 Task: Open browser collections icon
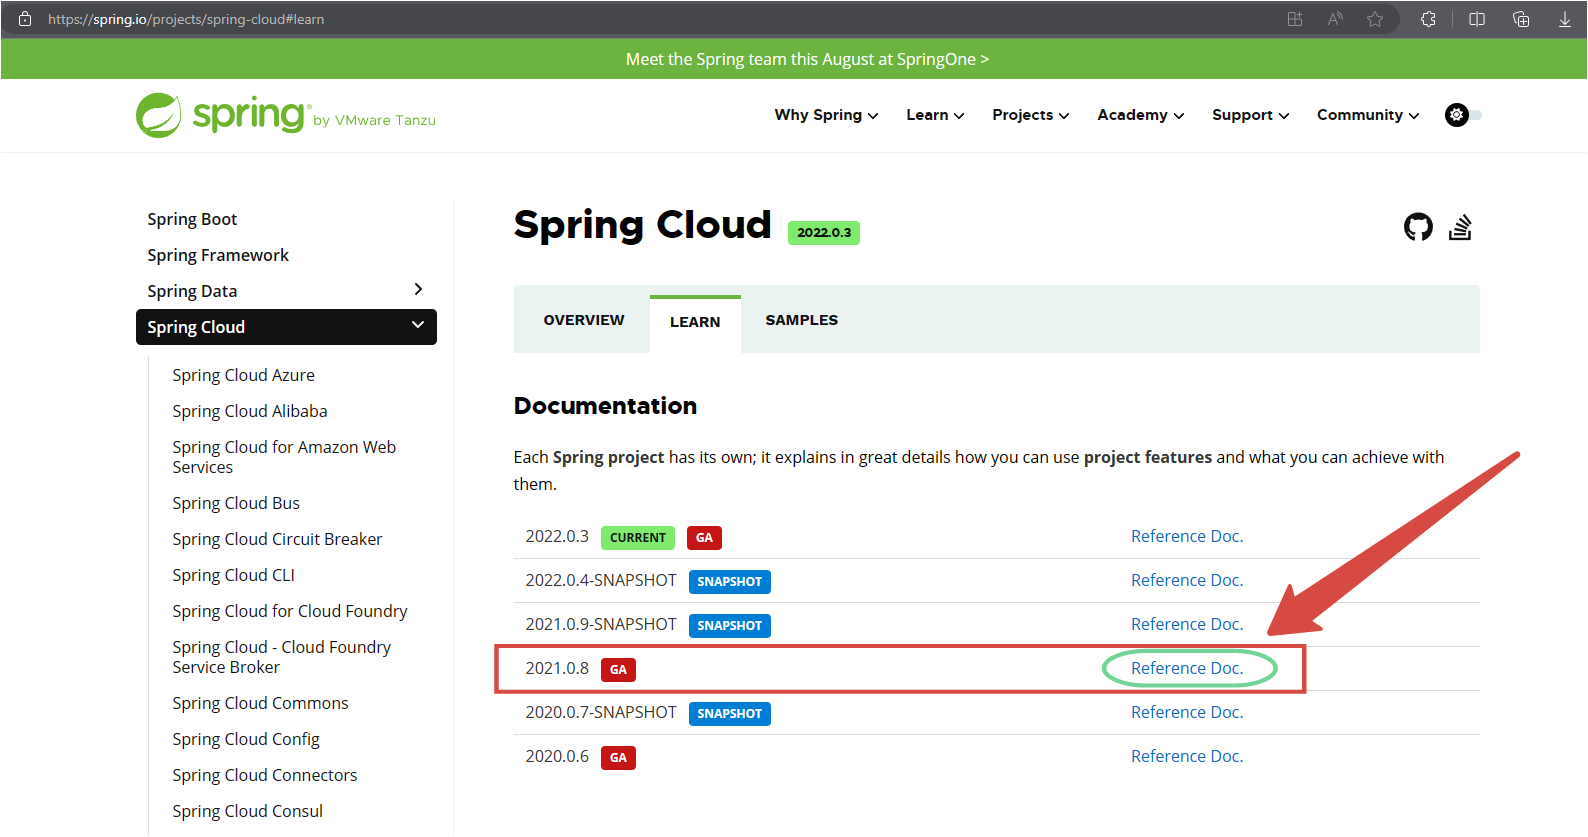(1521, 19)
